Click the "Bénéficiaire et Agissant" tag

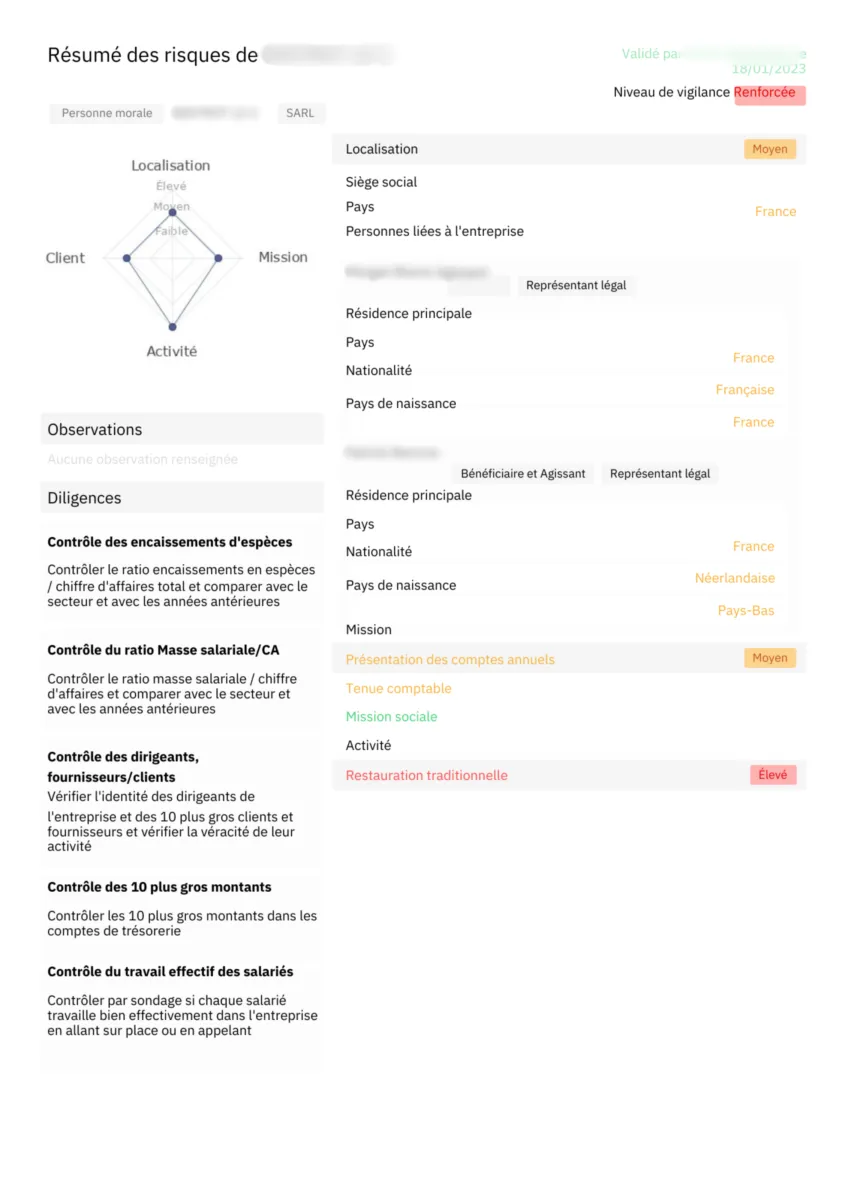523,473
